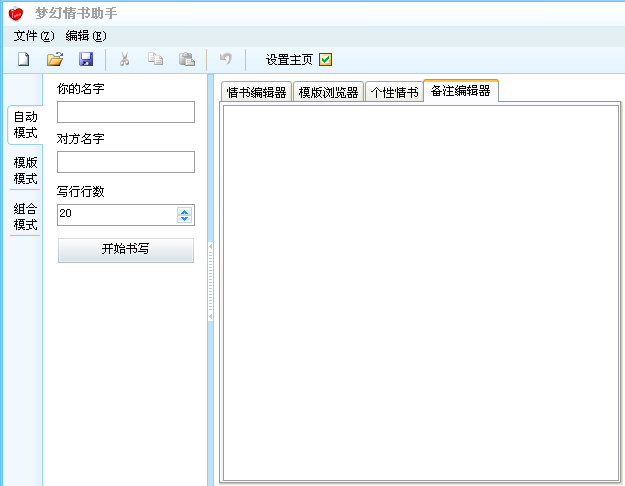This screenshot has height=486, width=625.
Task: Click the Paste clipboard icon
Action: coord(187,59)
